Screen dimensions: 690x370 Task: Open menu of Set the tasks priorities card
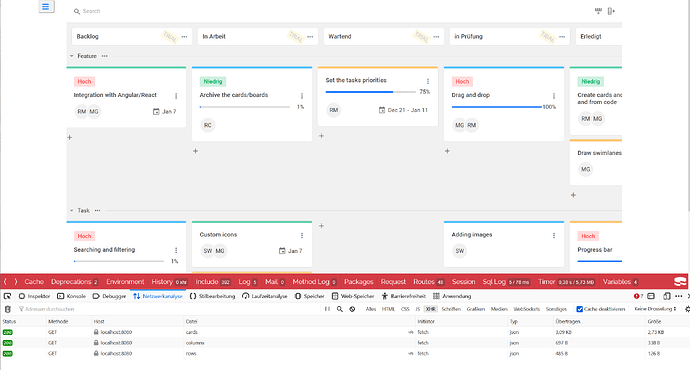tap(428, 81)
